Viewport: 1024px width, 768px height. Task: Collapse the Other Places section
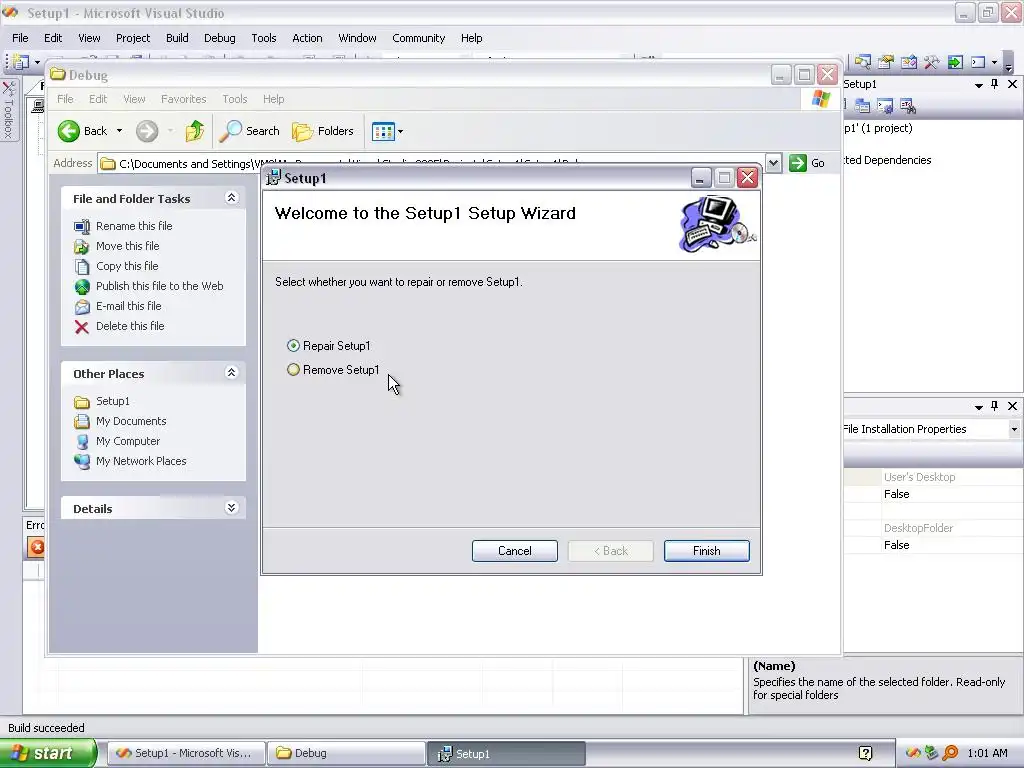231,373
